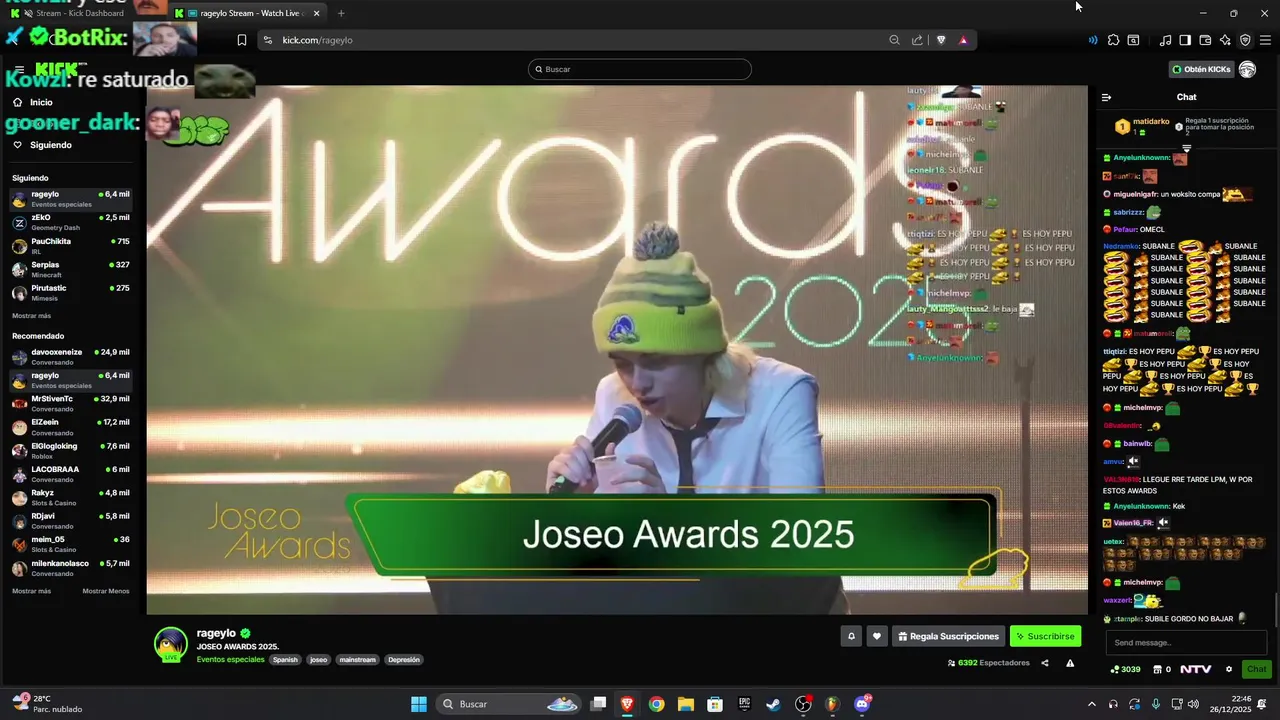
Task: Expand Recomendado list with Mostrar más
Action: point(31,591)
